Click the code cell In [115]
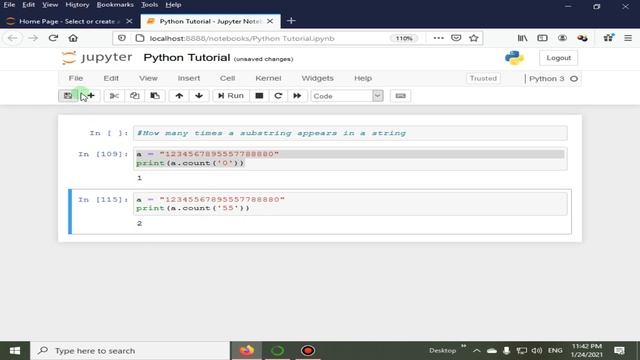 pyautogui.click(x=350, y=204)
